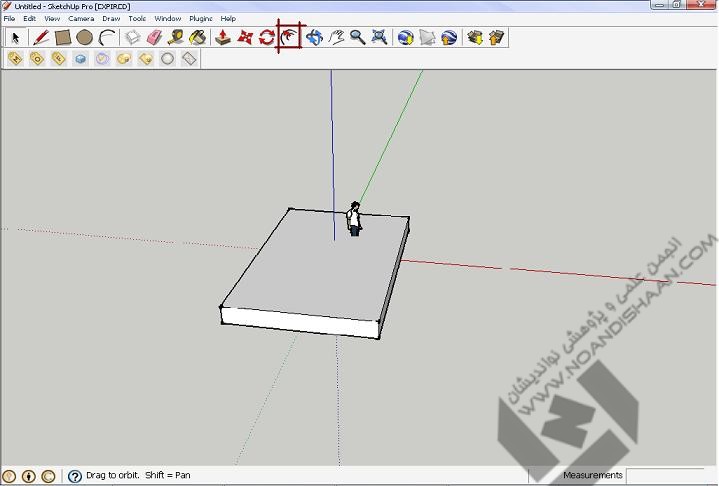
Task: Click the help question mark in status bar
Action: (x=74, y=476)
